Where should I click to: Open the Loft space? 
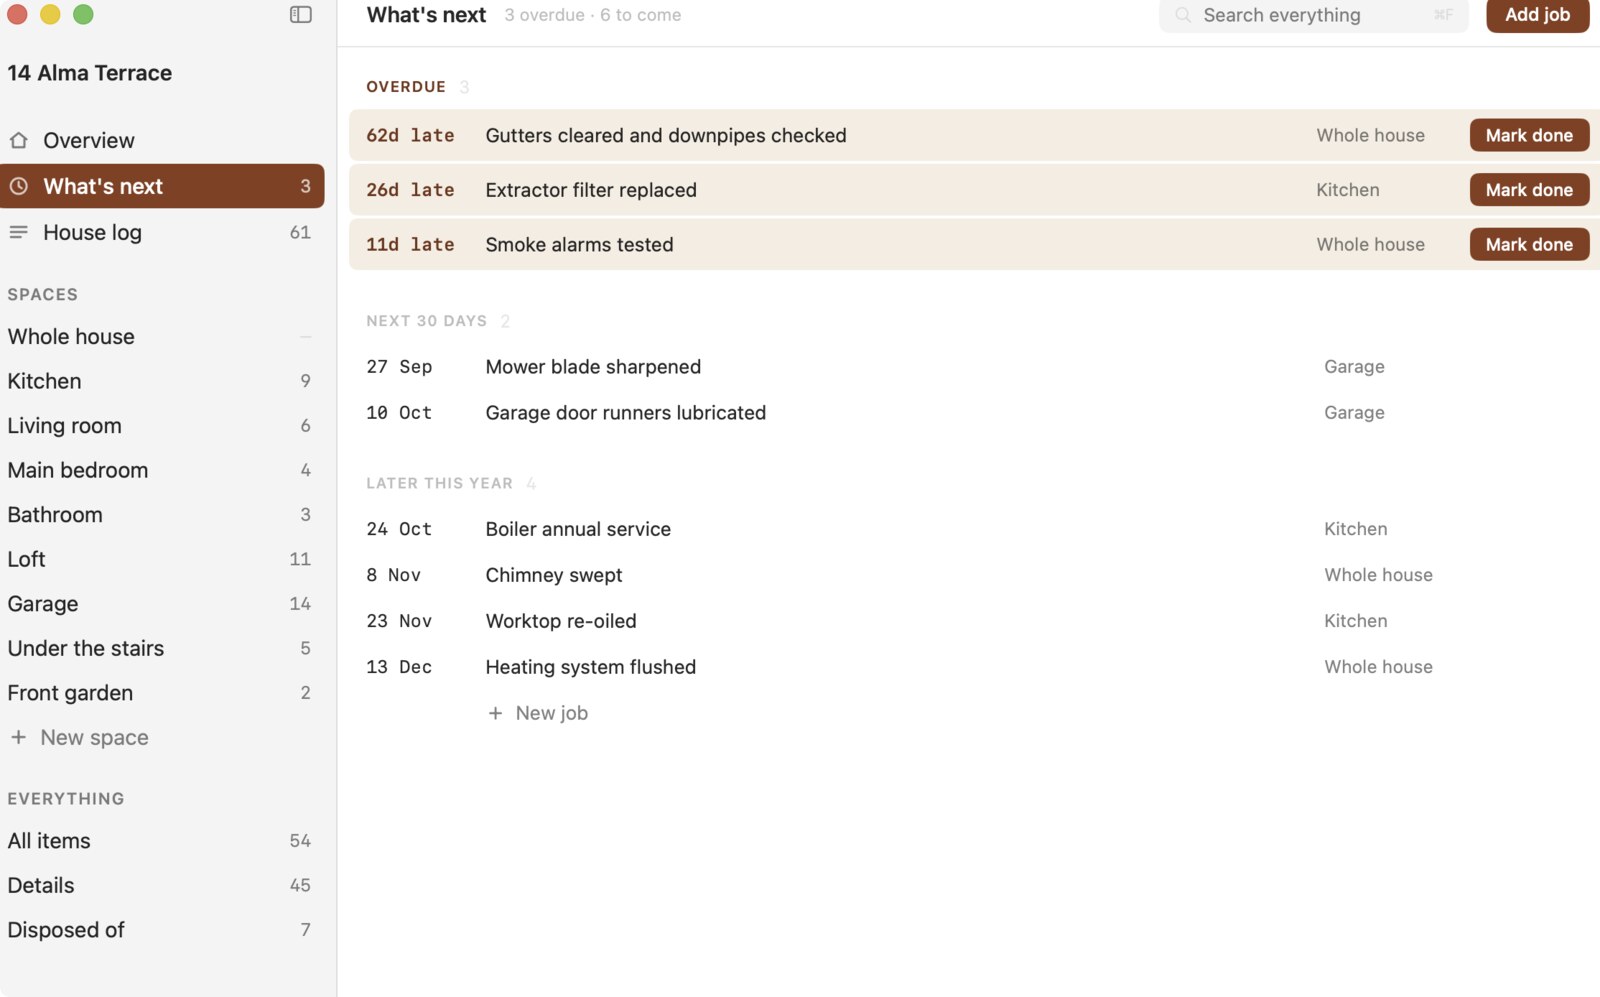pyautogui.click(x=162, y=559)
